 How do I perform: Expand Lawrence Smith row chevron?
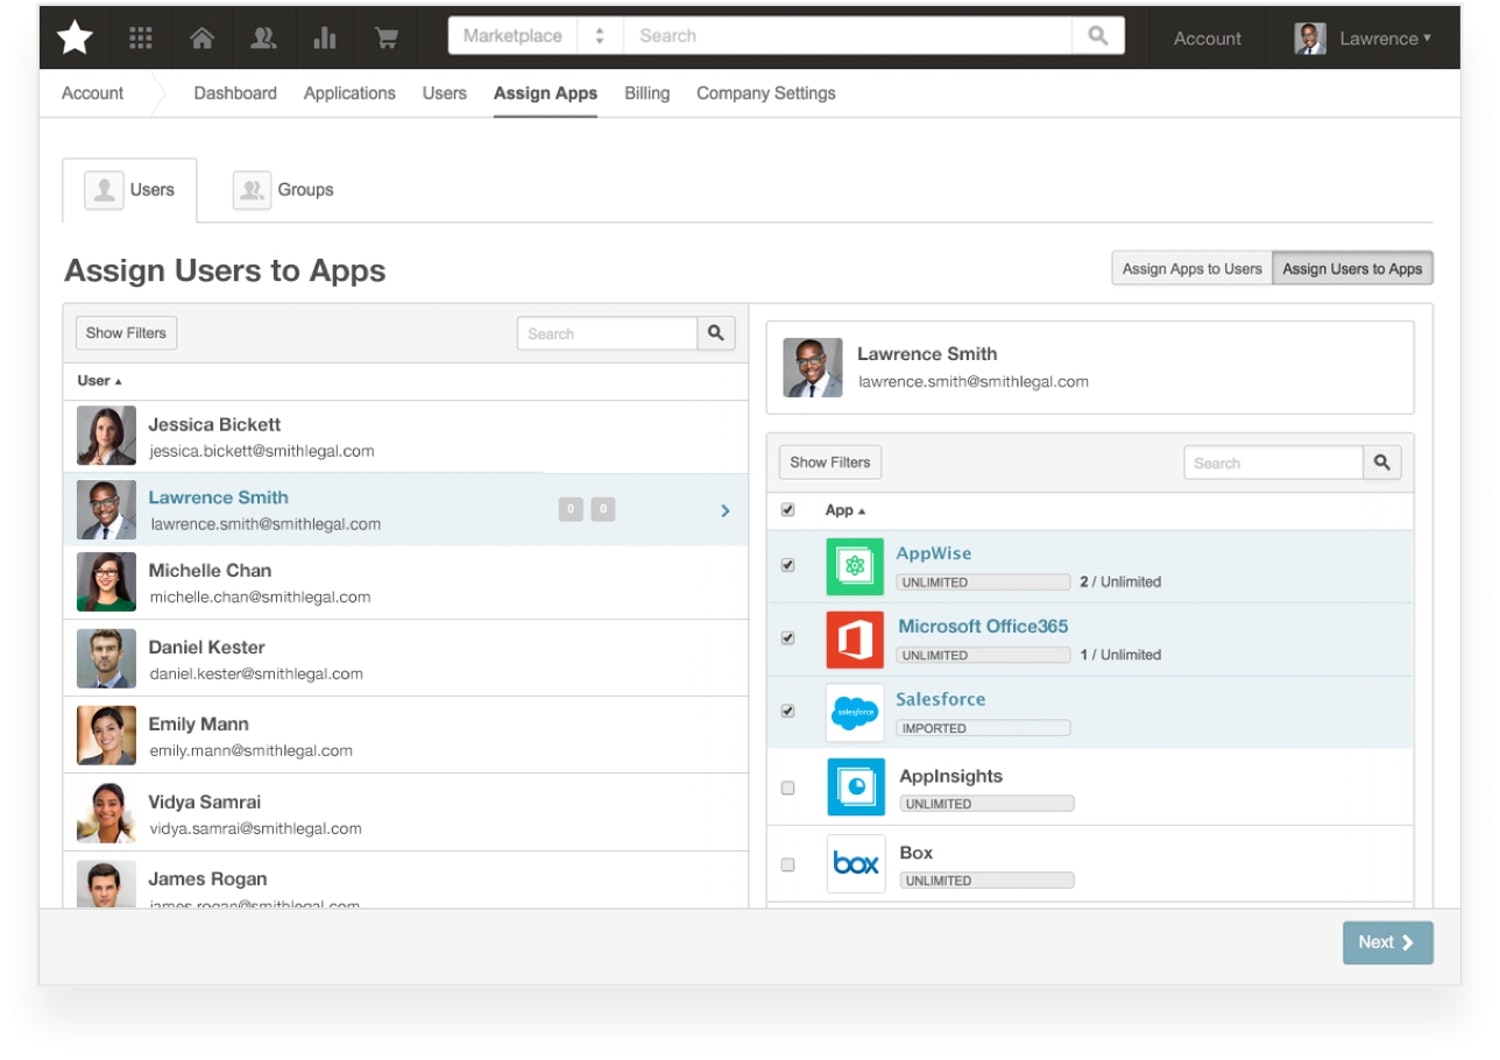(x=725, y=511)
